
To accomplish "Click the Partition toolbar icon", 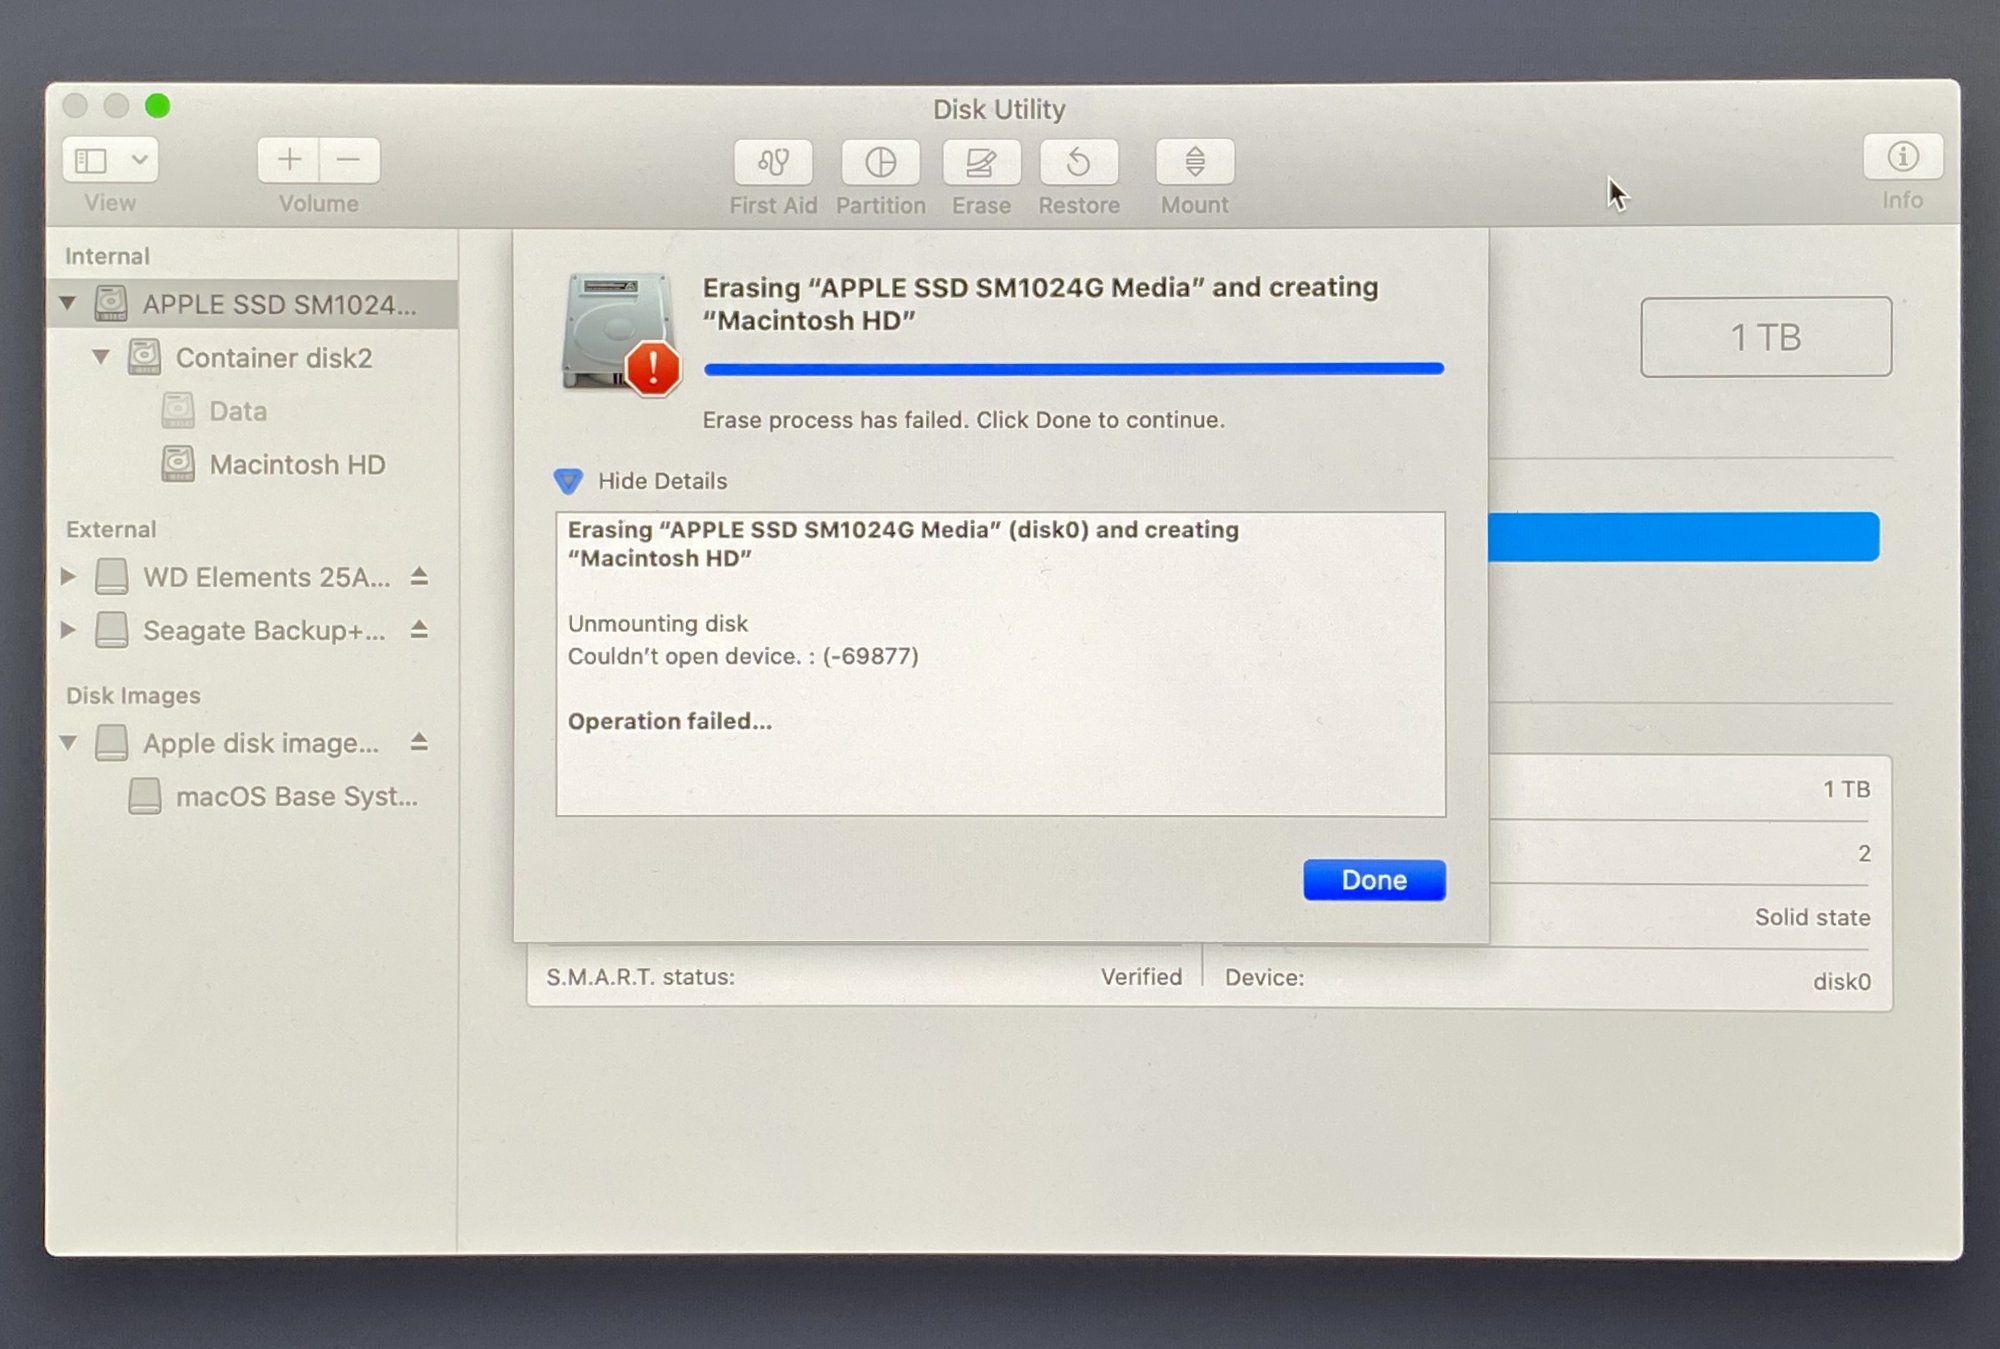I will tap(880, 162).
